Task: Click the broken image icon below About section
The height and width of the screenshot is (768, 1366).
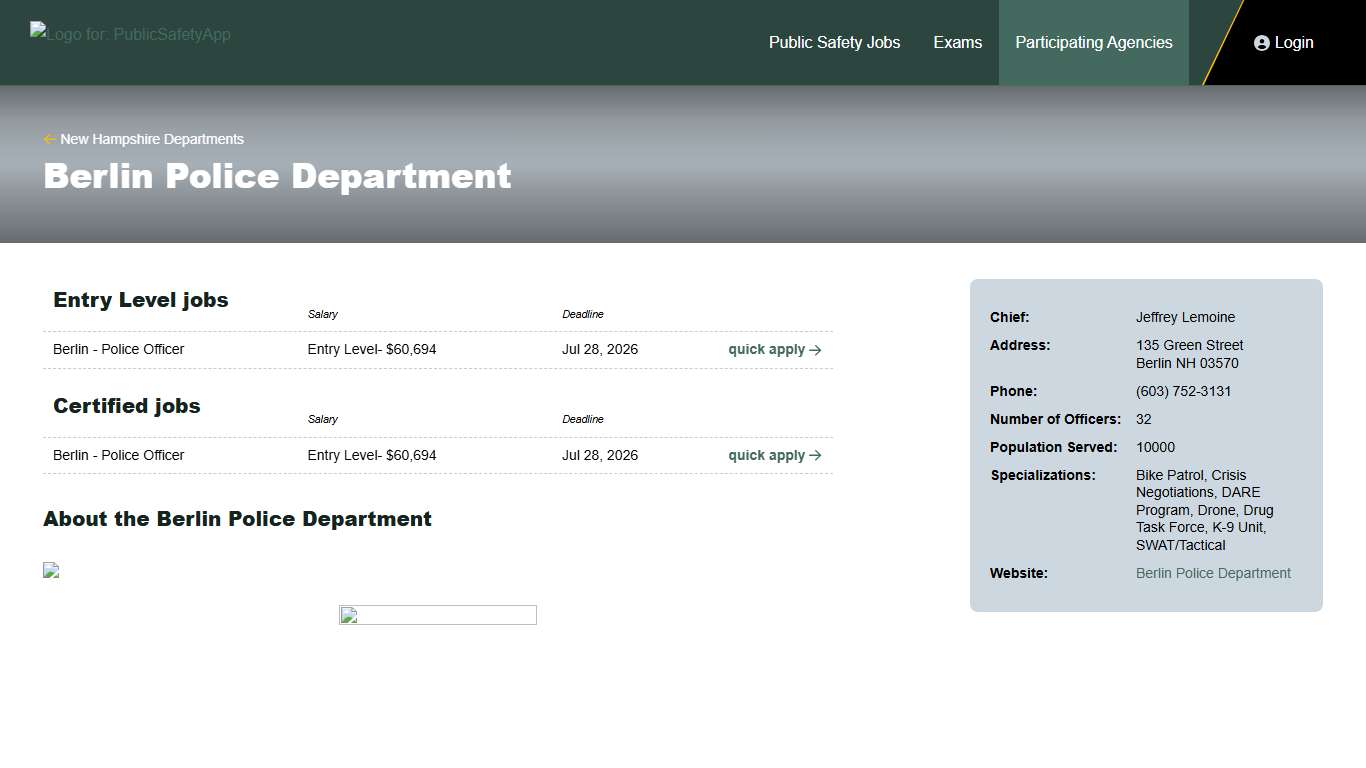Action: coord(51,571)
